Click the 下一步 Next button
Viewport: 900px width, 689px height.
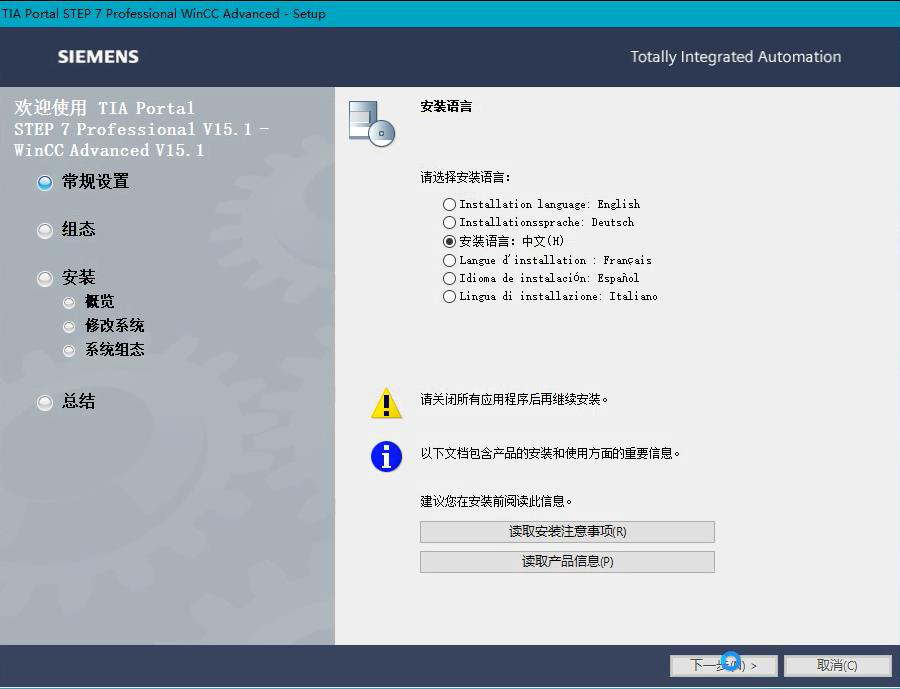click(723, 665)
